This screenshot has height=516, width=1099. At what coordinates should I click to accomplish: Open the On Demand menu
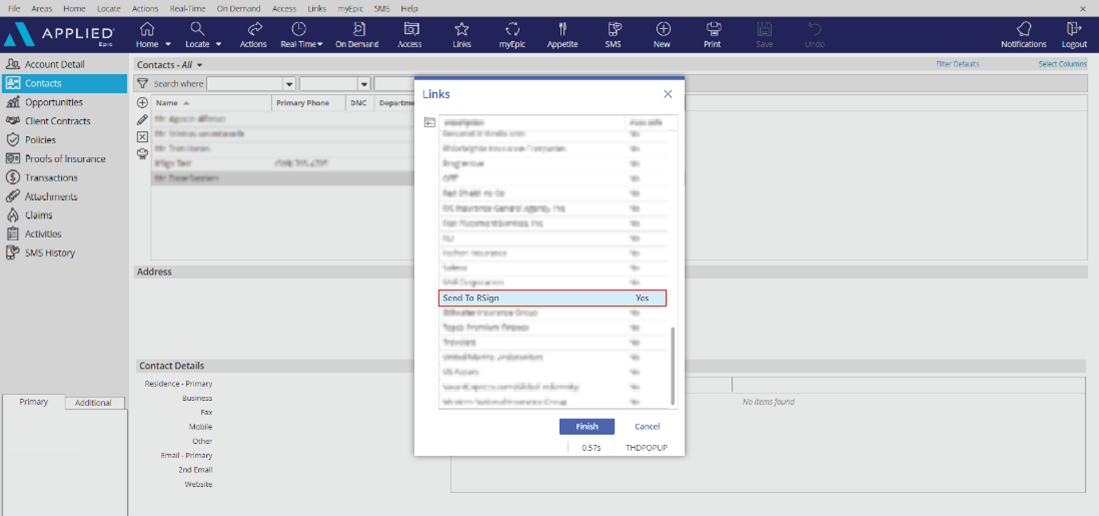(238, 8)
